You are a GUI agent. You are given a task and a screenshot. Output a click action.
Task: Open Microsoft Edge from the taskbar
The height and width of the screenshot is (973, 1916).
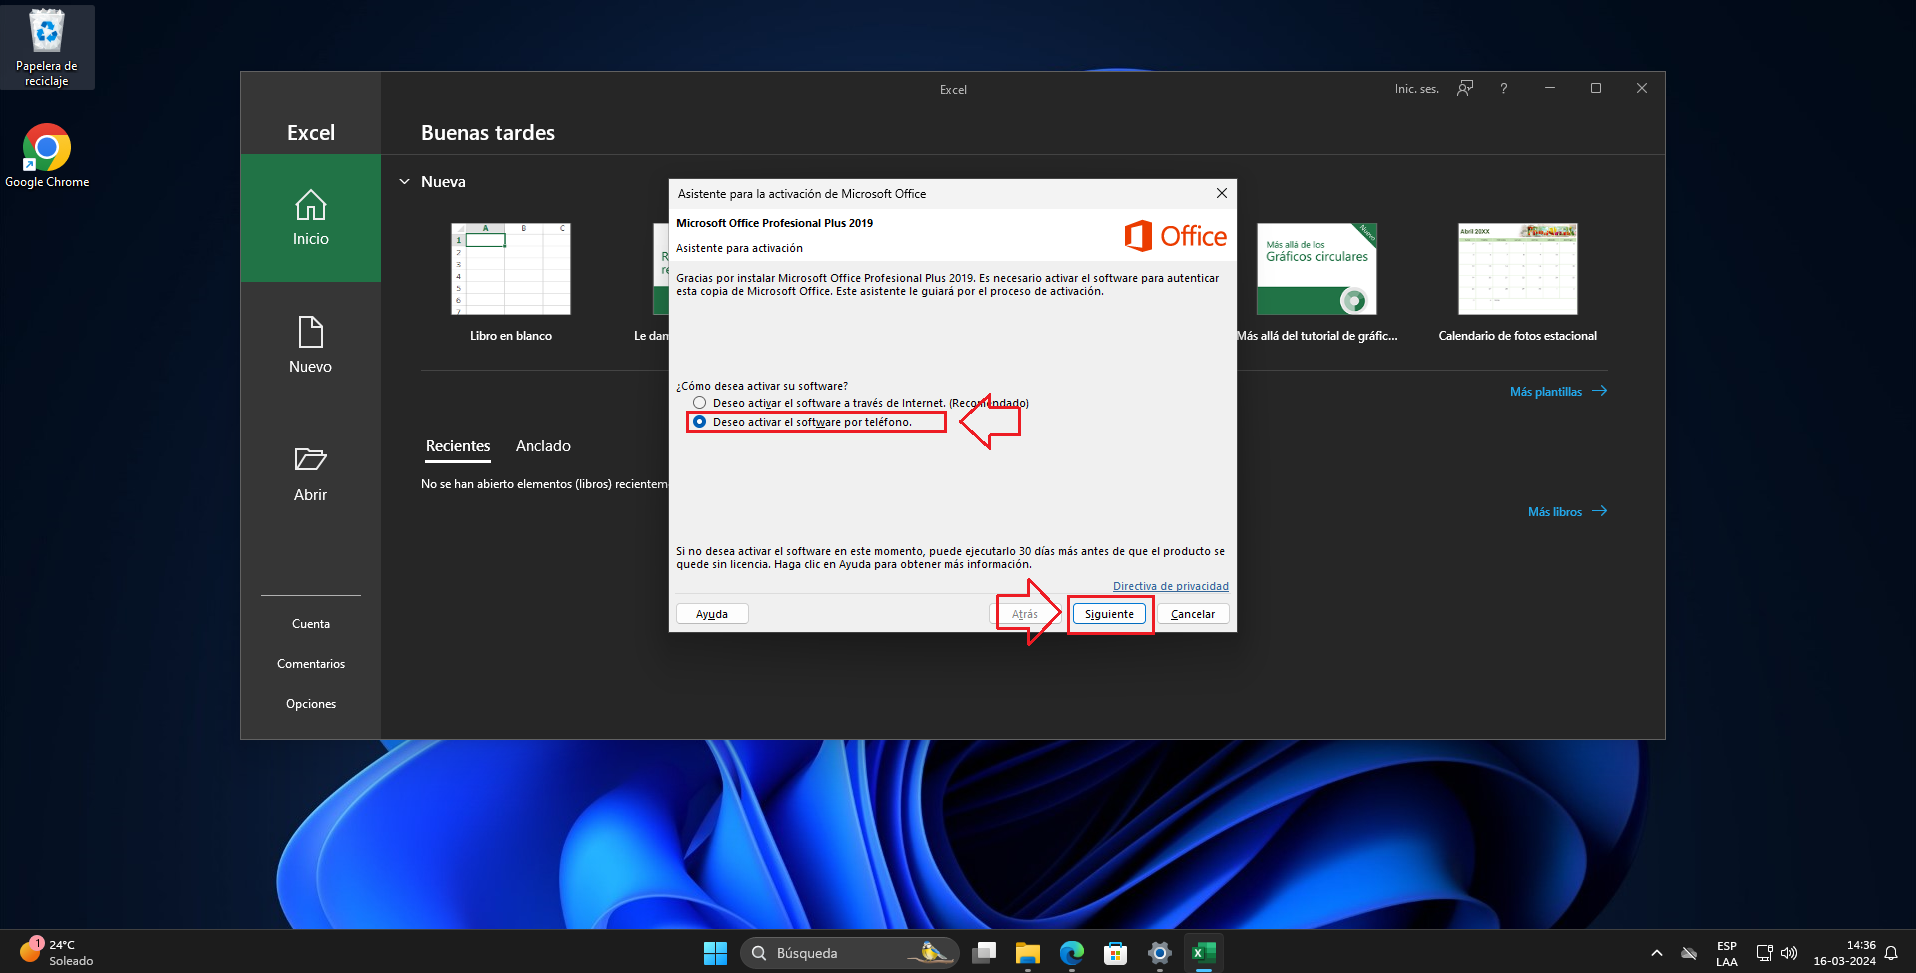1072,953
